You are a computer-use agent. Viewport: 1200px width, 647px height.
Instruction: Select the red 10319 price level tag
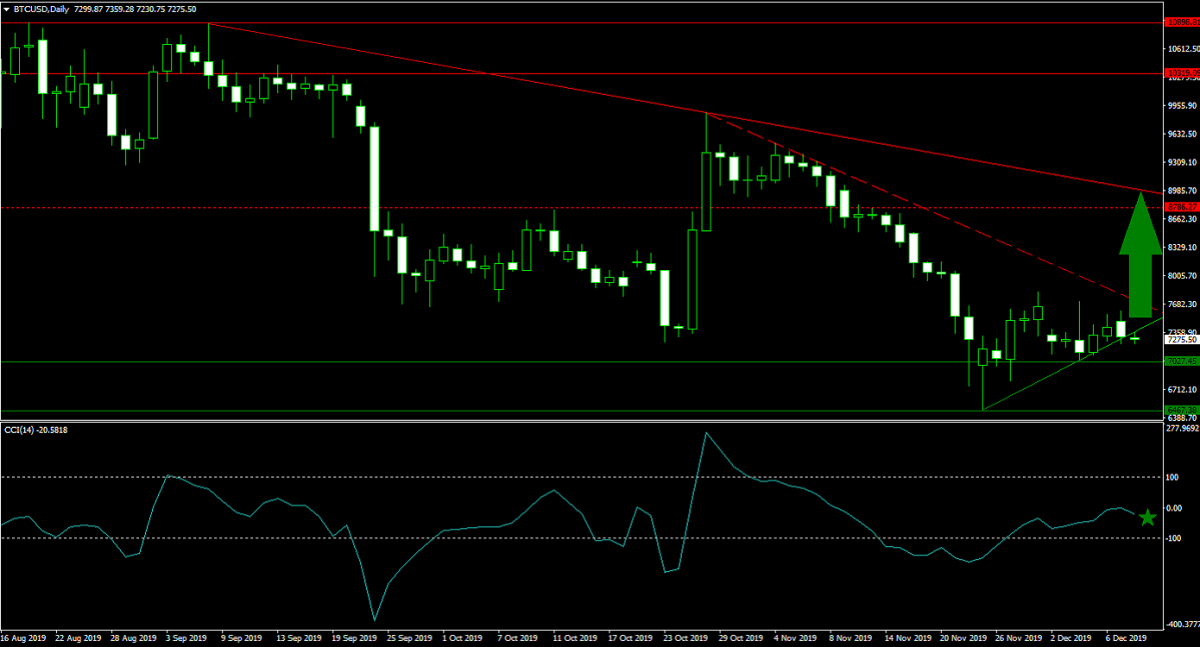(1182, 73)
